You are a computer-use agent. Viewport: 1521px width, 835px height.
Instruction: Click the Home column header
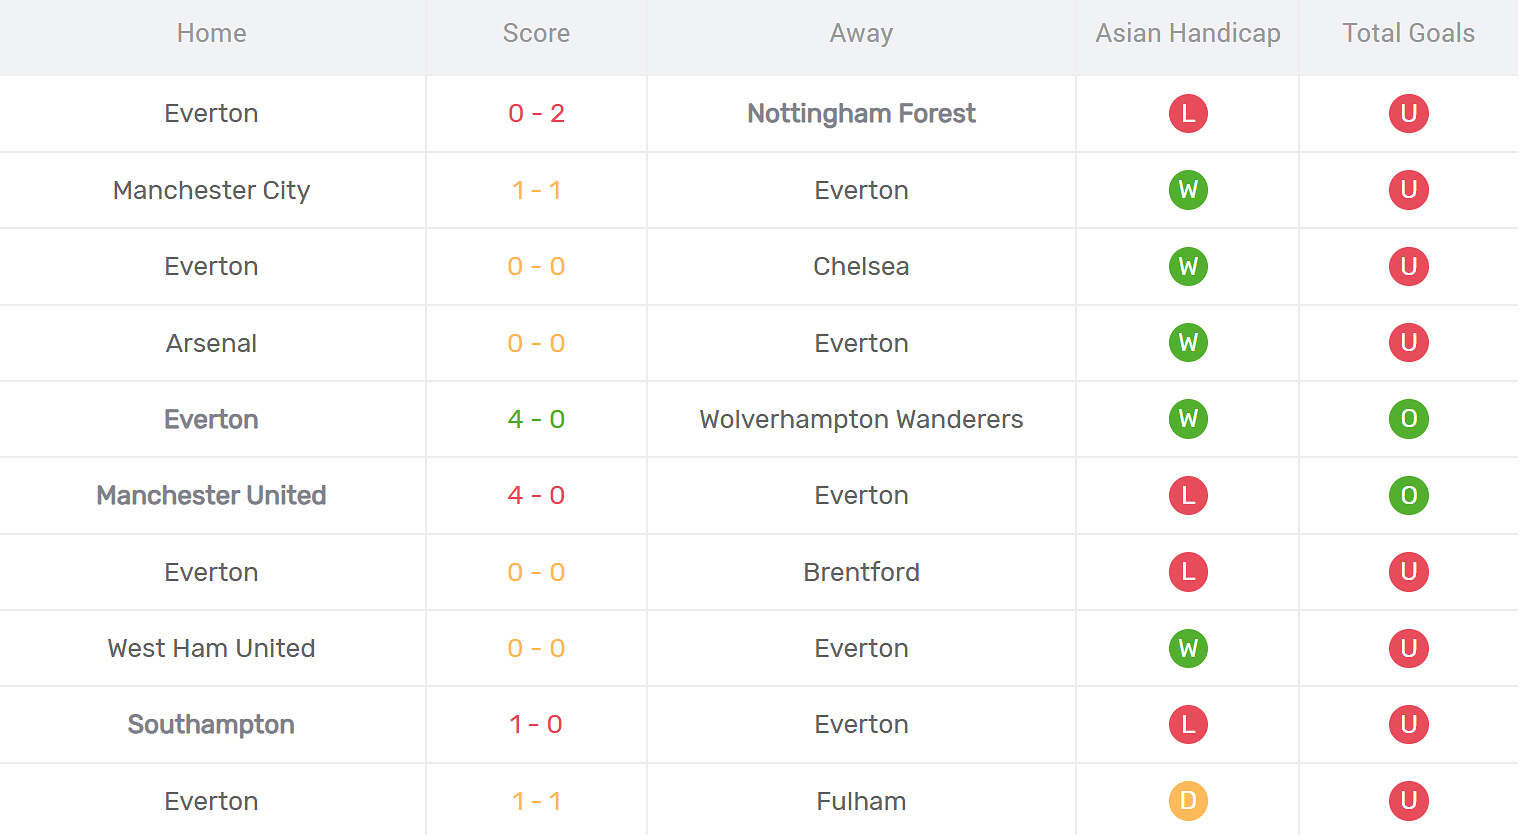tap(211, 33)
